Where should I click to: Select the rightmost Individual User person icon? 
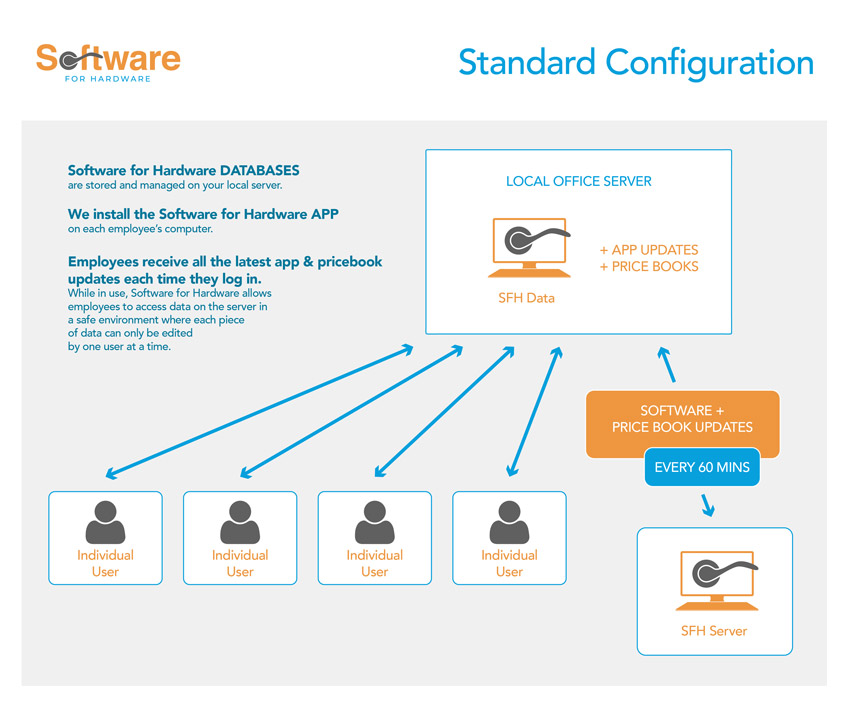tap(509, 523)
